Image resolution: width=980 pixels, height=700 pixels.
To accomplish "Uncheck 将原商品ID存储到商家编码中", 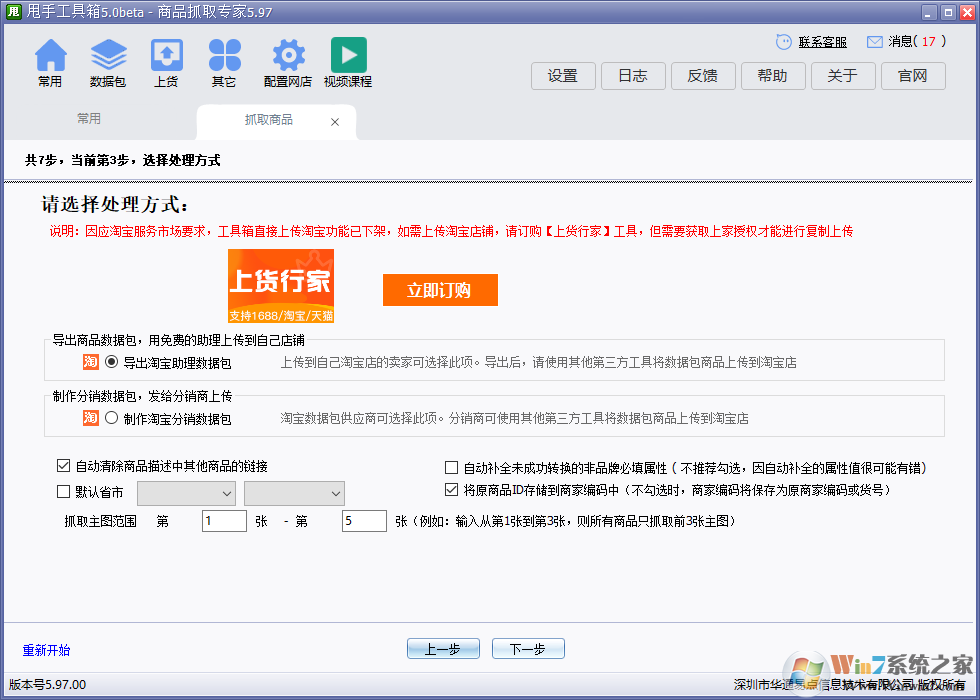I will [x=451, y=490].
